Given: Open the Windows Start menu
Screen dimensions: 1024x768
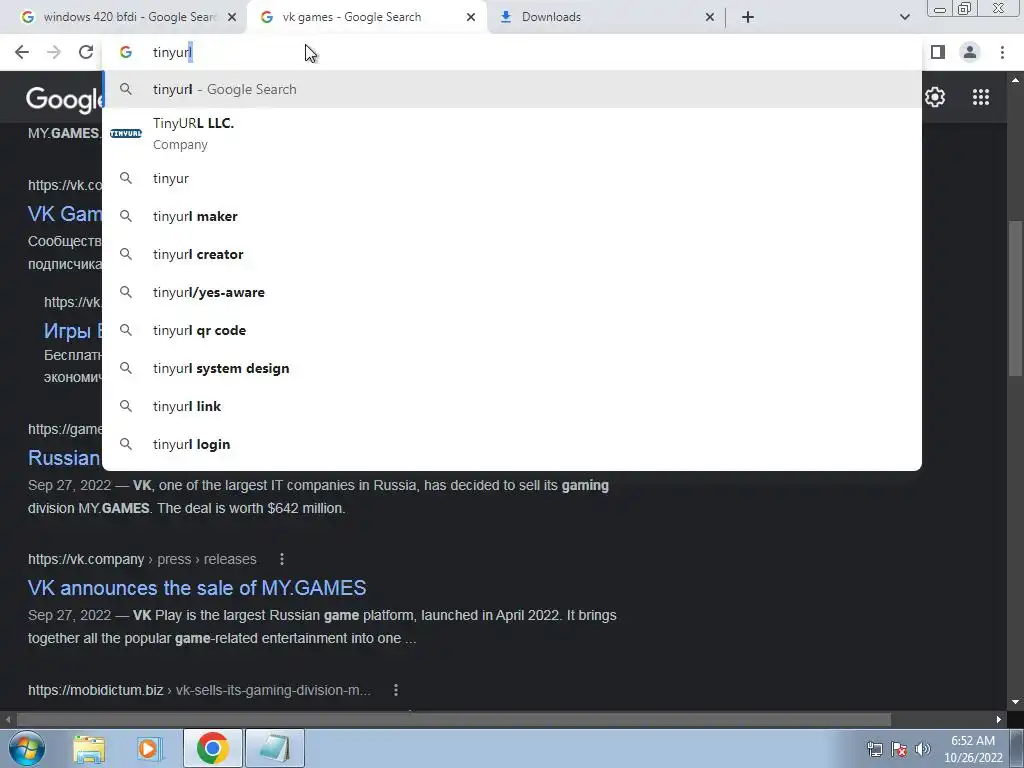Looking at the screenshot, I should 27,748.
